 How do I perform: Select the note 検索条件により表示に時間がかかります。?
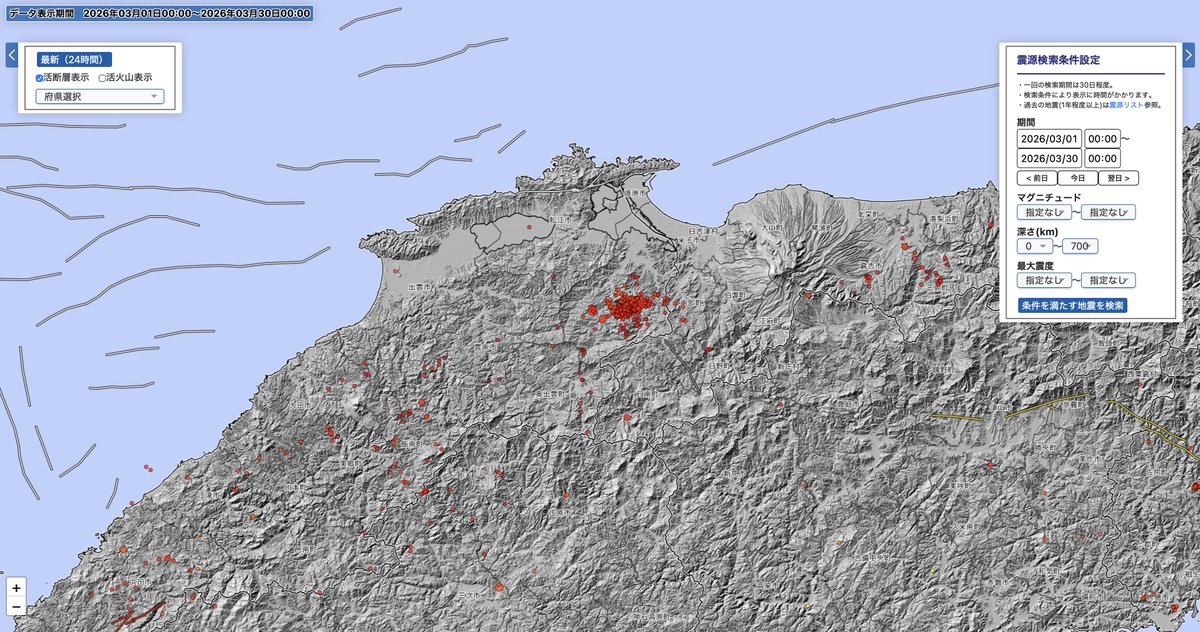(x=1087, y=95)
